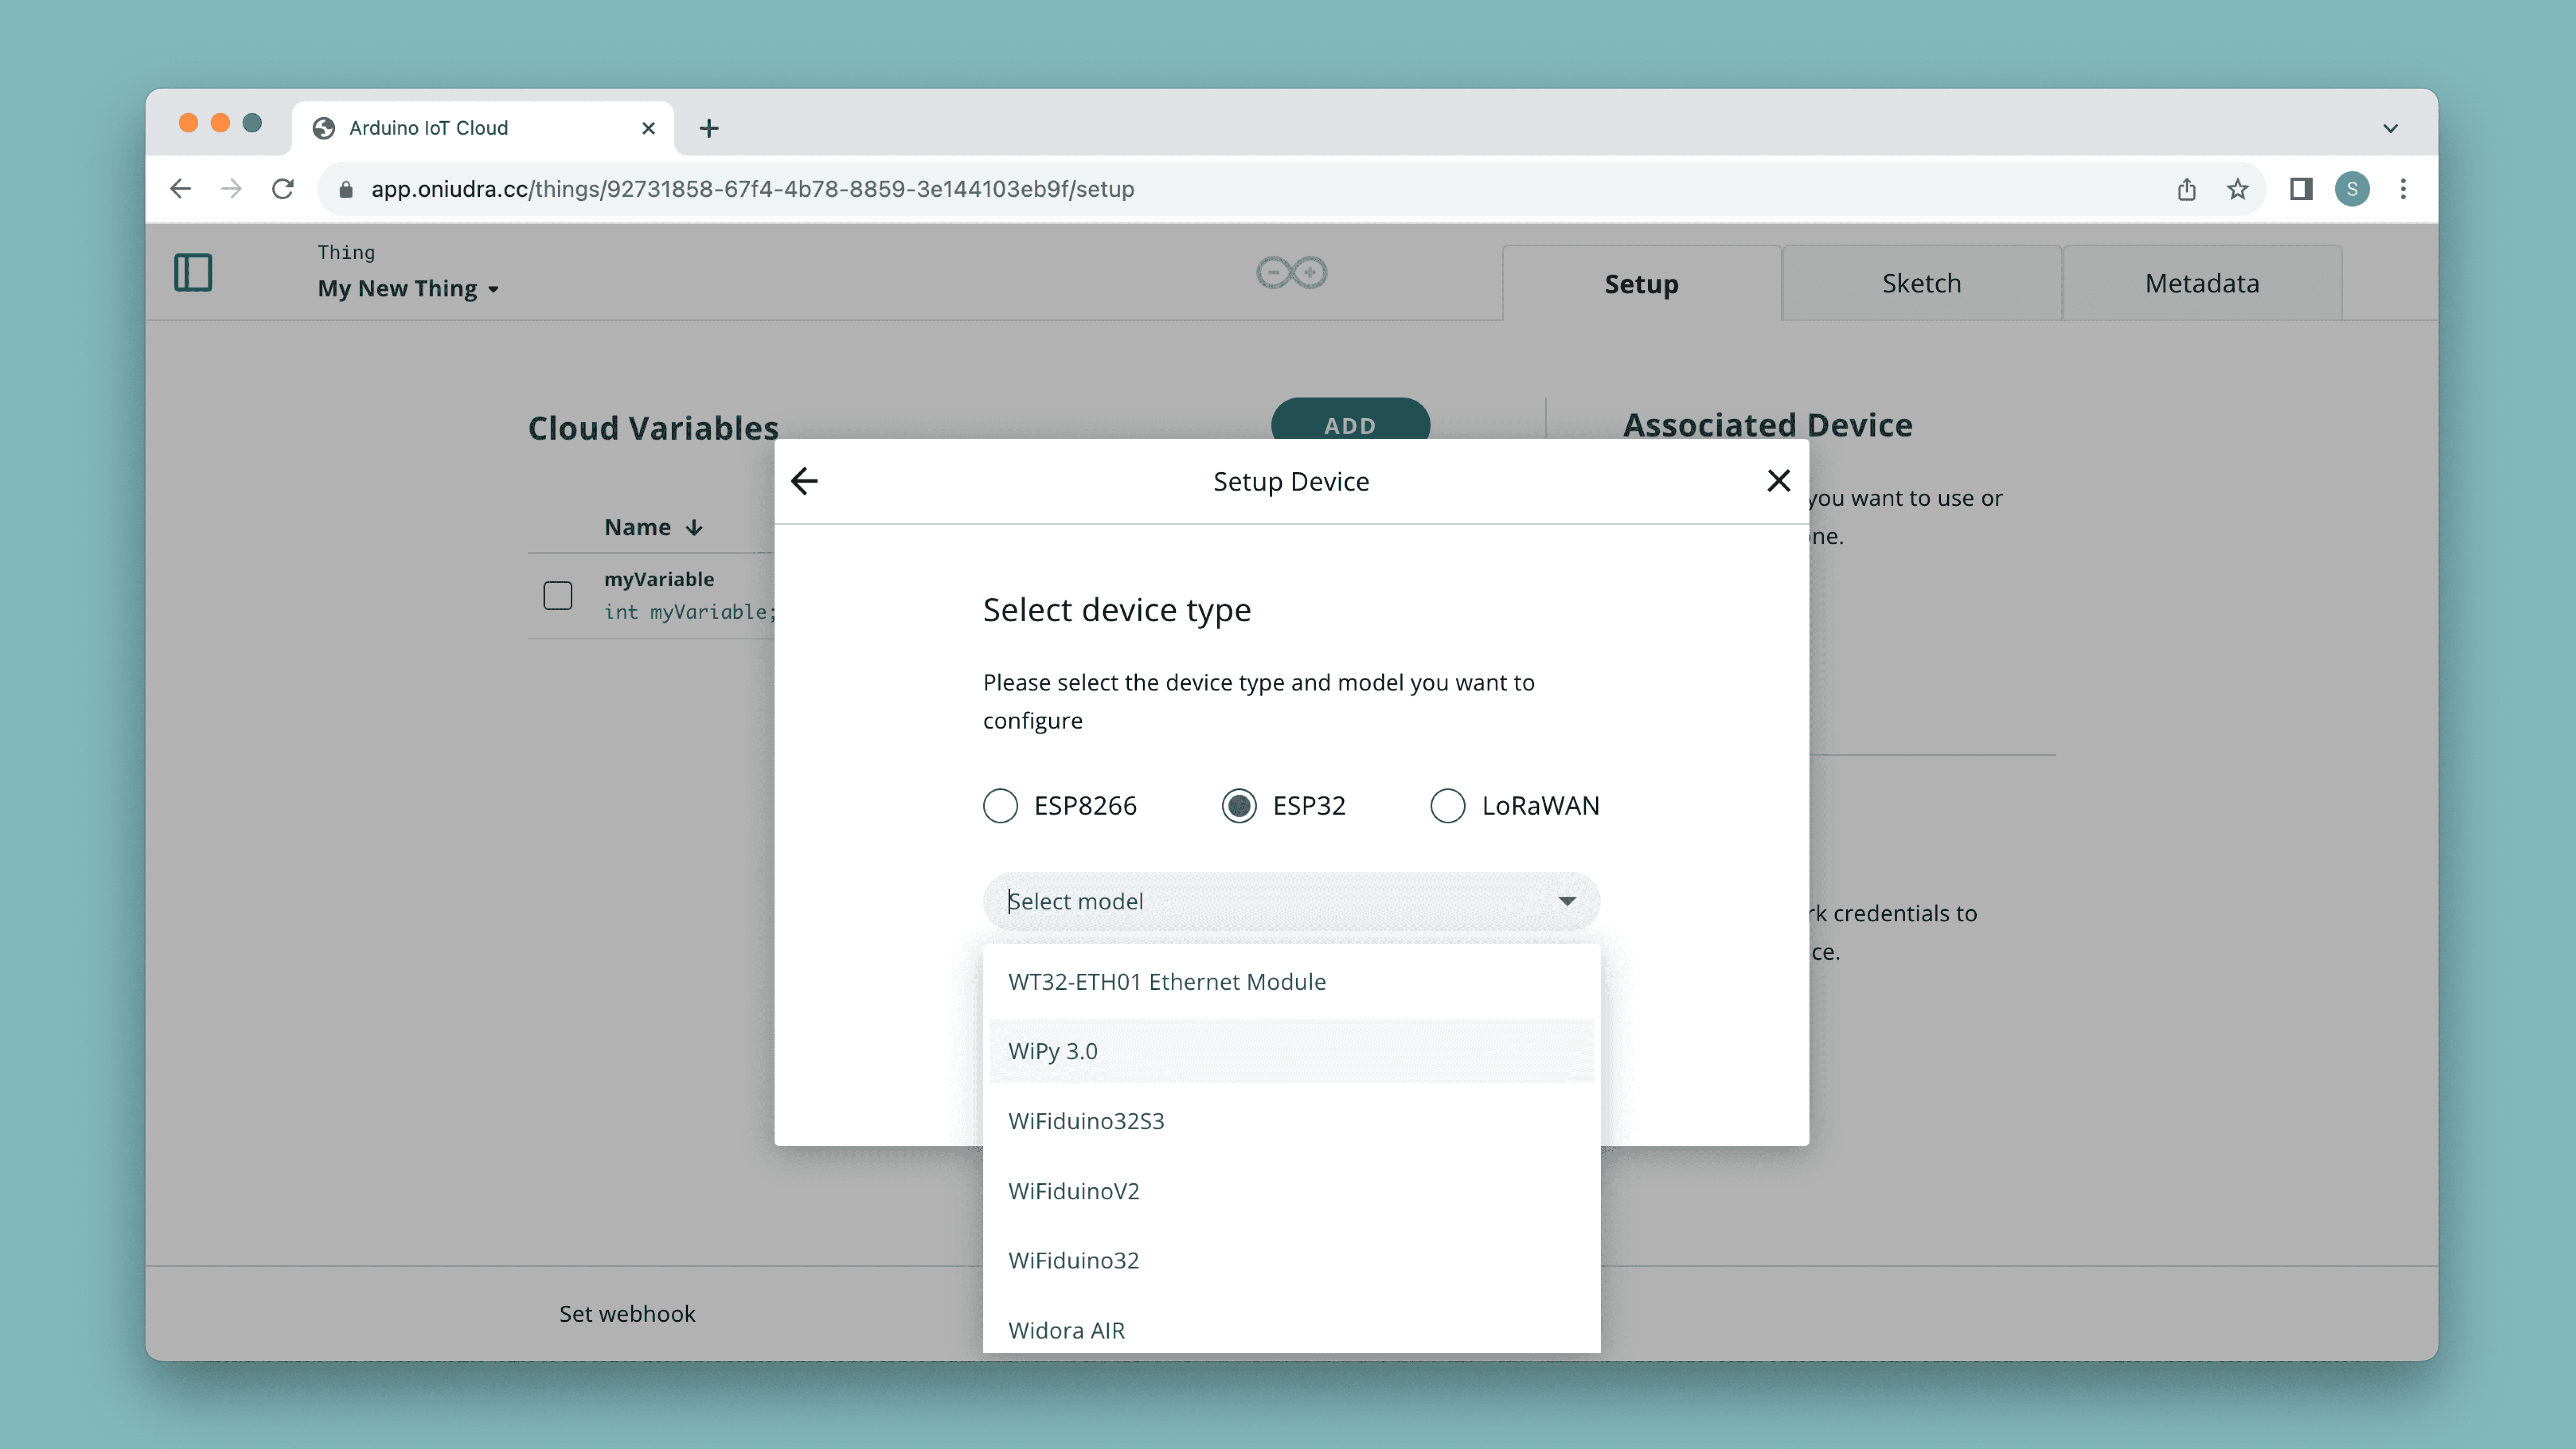Click the Arduino infinity logo

(x=1291, y=272)
